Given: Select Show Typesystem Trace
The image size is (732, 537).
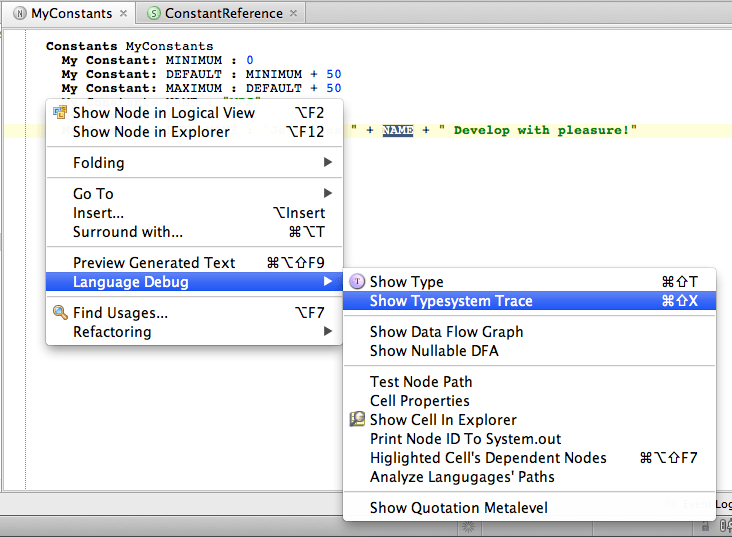Looking at the screenshot, I should pyautogui.click(x=451, y=301).
